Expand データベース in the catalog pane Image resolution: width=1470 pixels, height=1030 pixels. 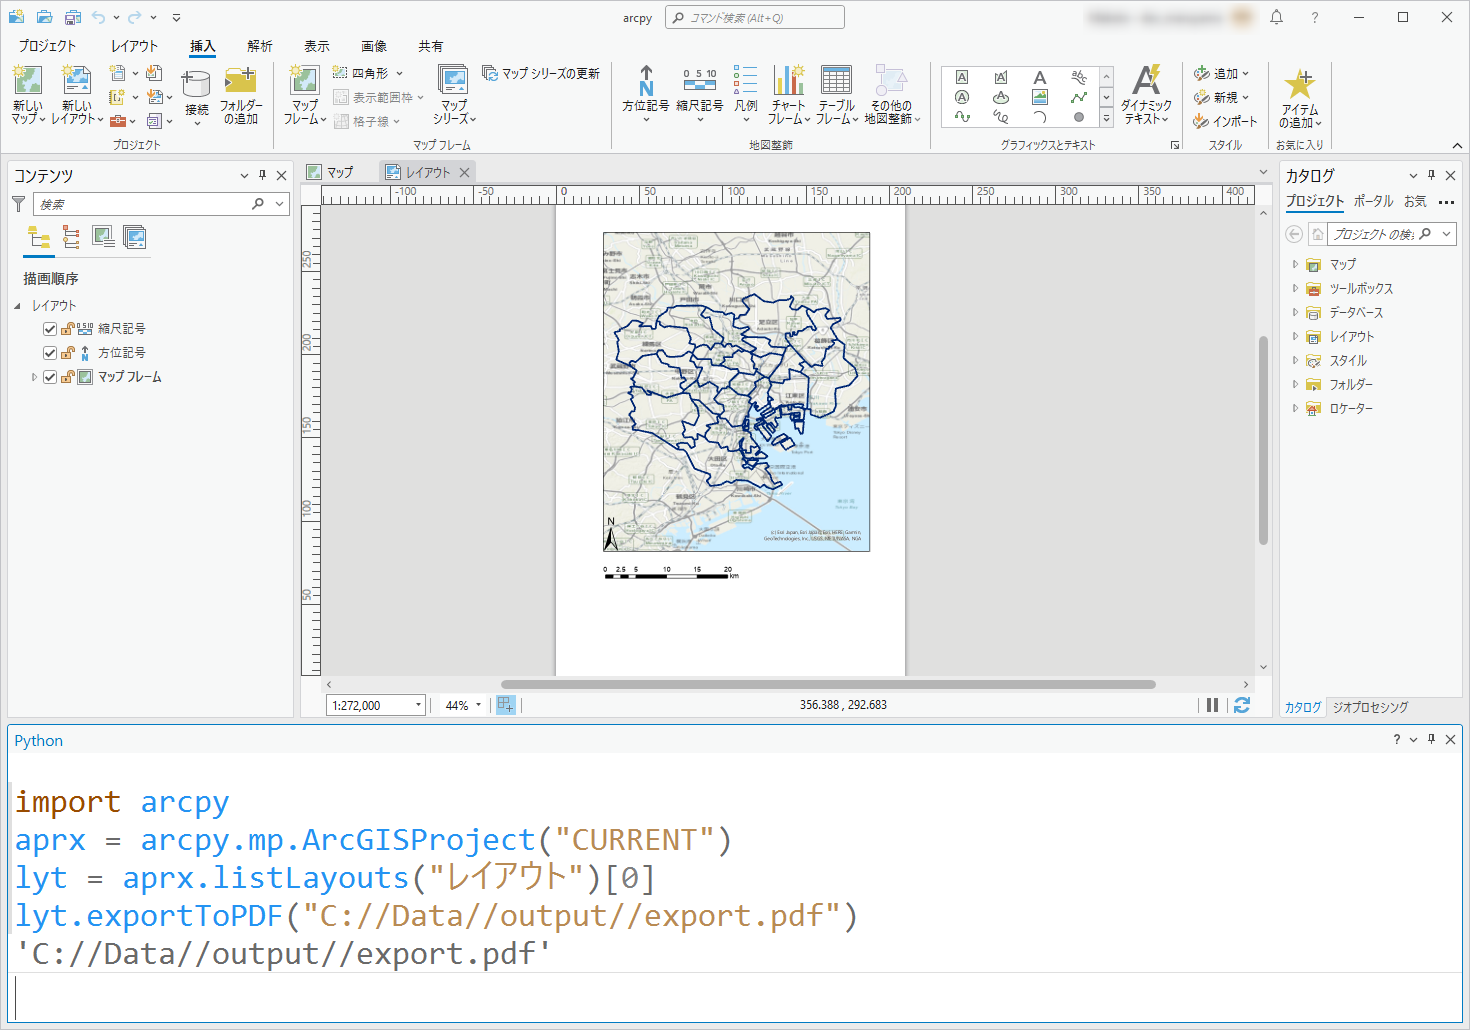coord(1296,312)
